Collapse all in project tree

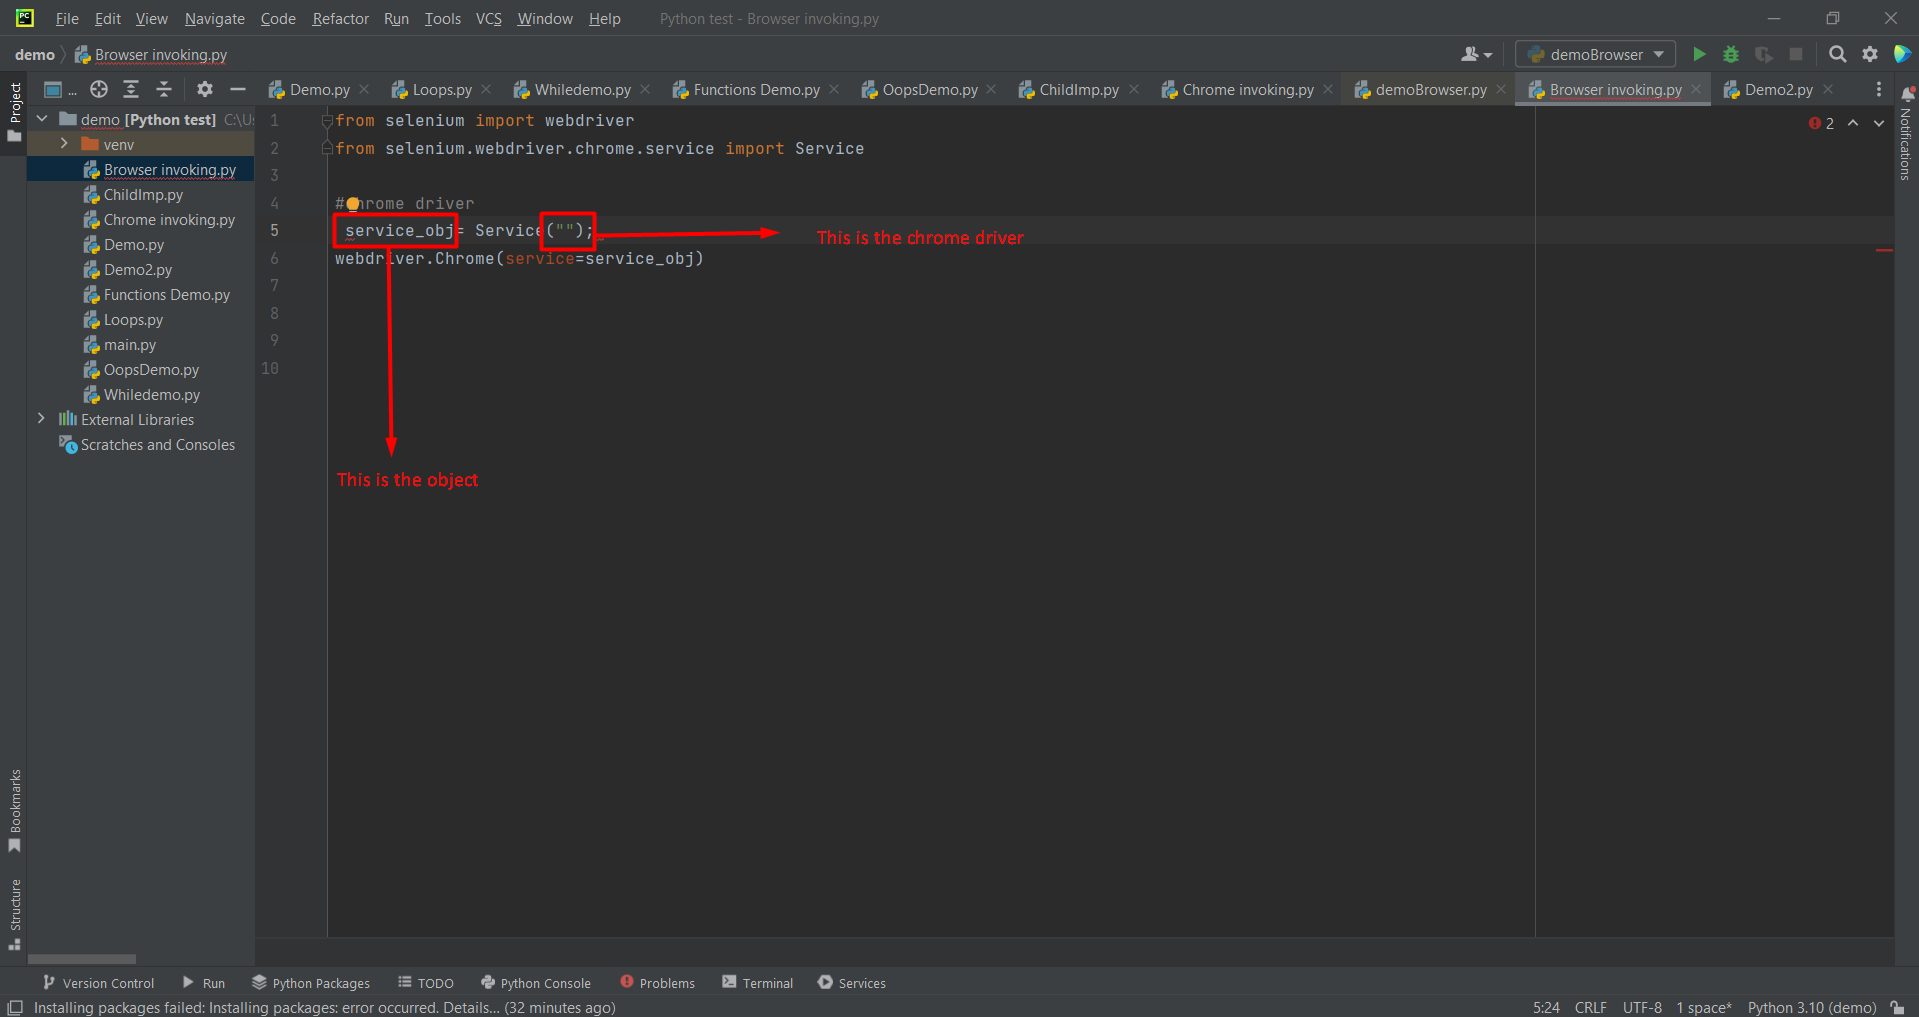(x=164, y=89)
